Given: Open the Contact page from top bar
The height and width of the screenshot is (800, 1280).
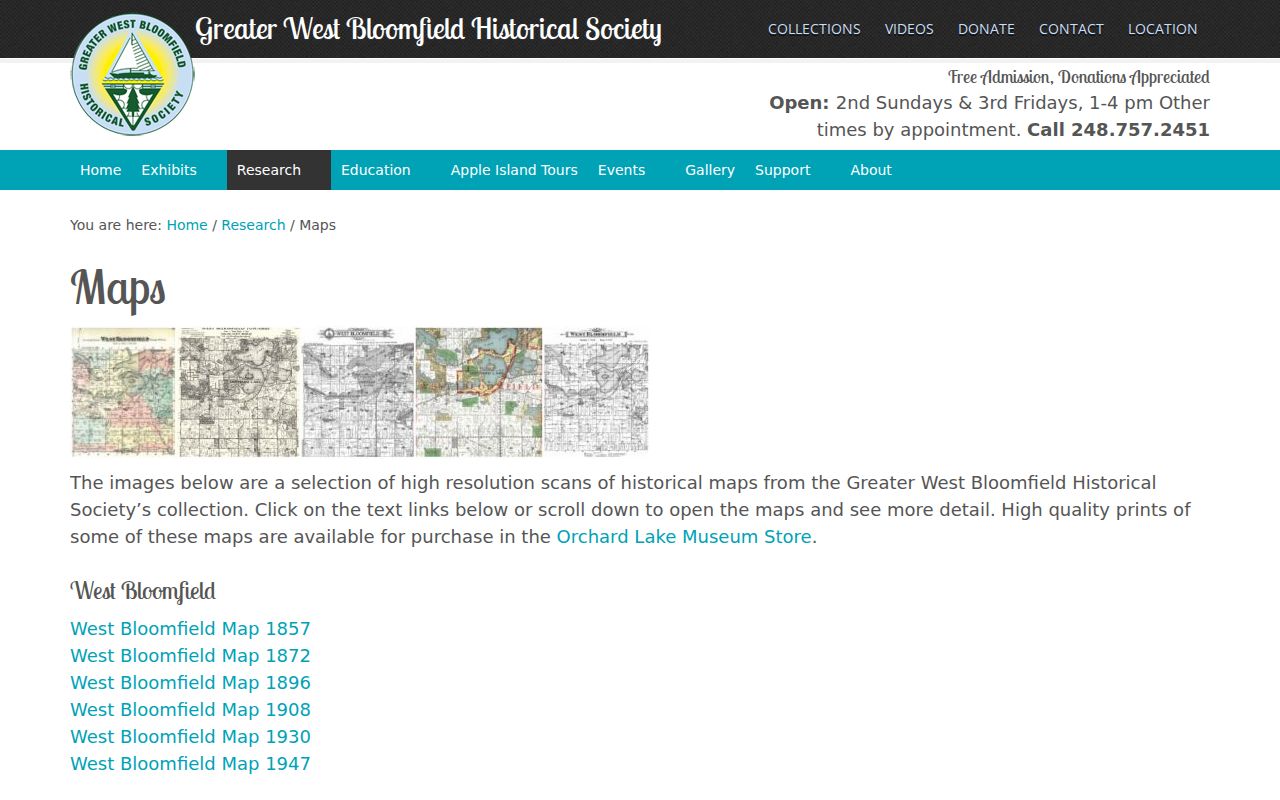Looking at the screenshot, I should pos(1071,29).
